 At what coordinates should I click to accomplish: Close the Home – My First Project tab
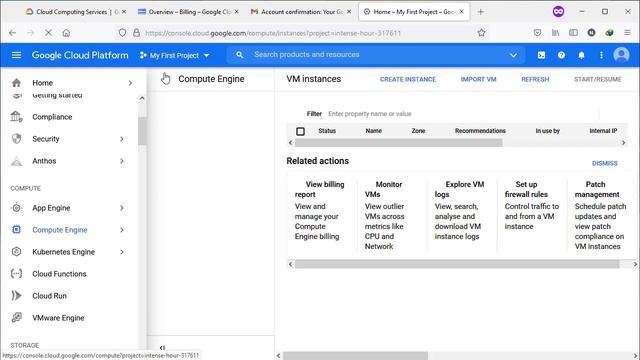[461, 12]
